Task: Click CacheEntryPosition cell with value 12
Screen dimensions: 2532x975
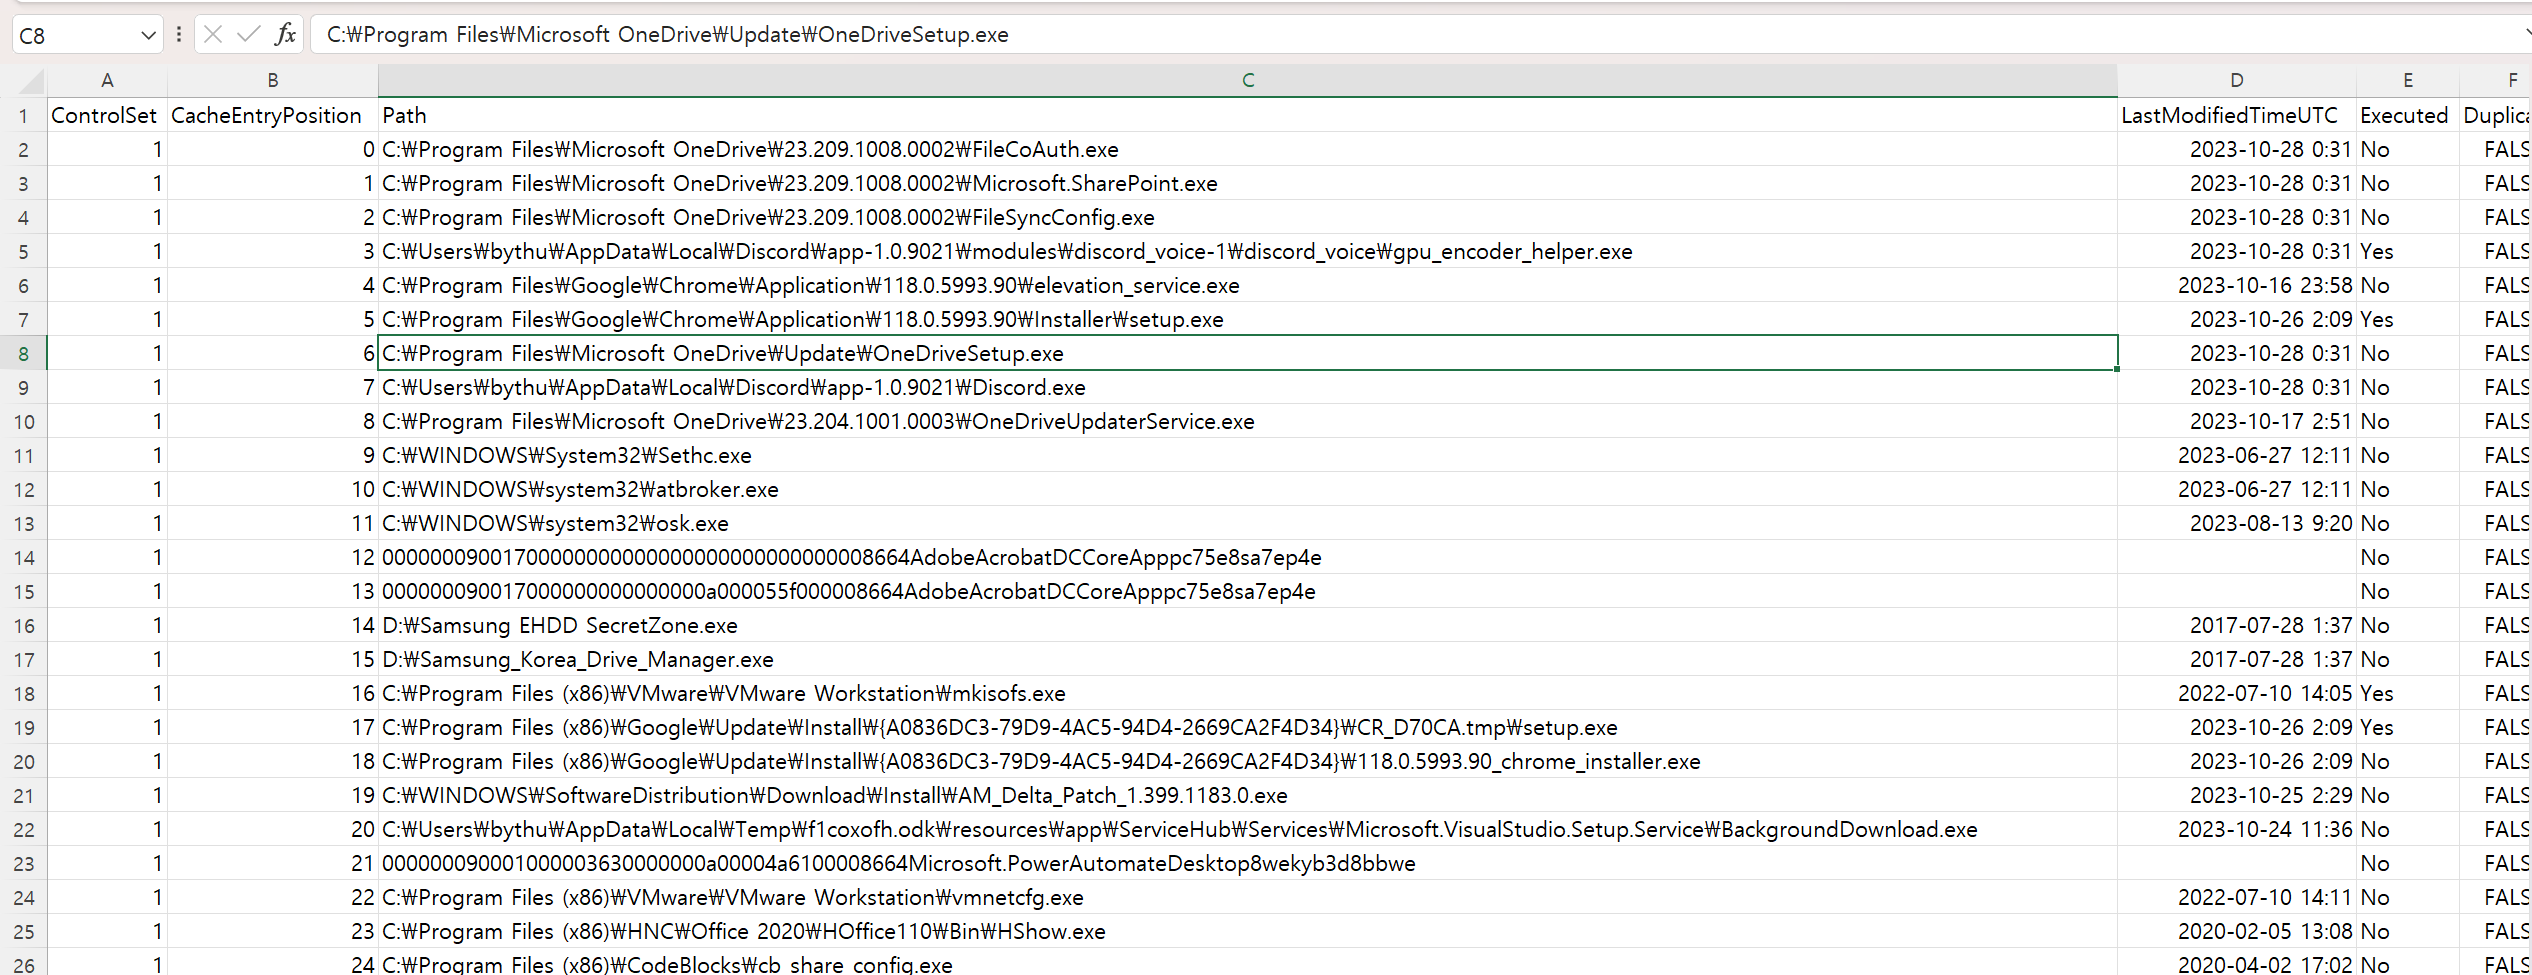Action: [x=272, y=558]
